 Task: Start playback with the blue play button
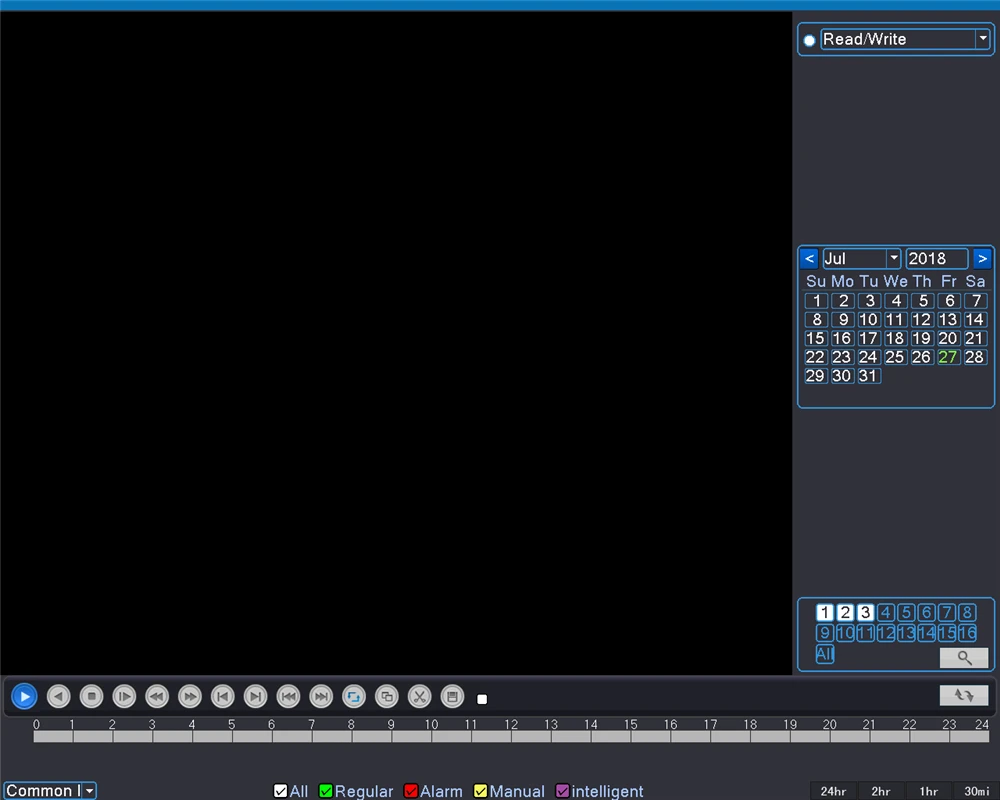[24, 697]
